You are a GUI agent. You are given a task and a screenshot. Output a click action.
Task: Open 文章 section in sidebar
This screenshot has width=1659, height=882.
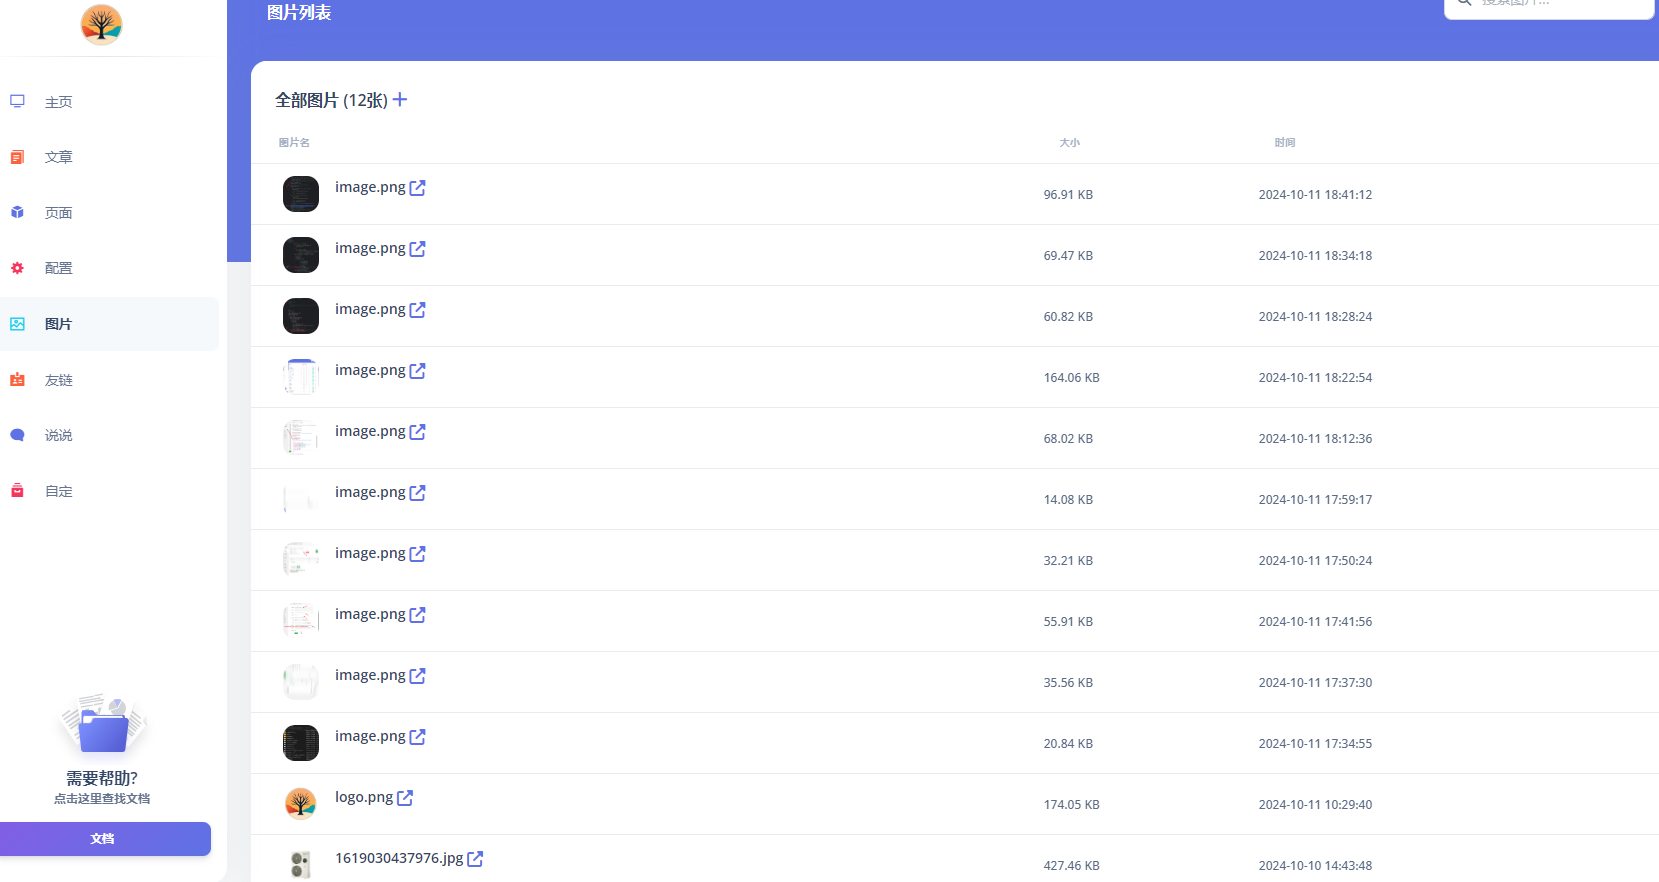pyautogui.click(x=58, y=157)
